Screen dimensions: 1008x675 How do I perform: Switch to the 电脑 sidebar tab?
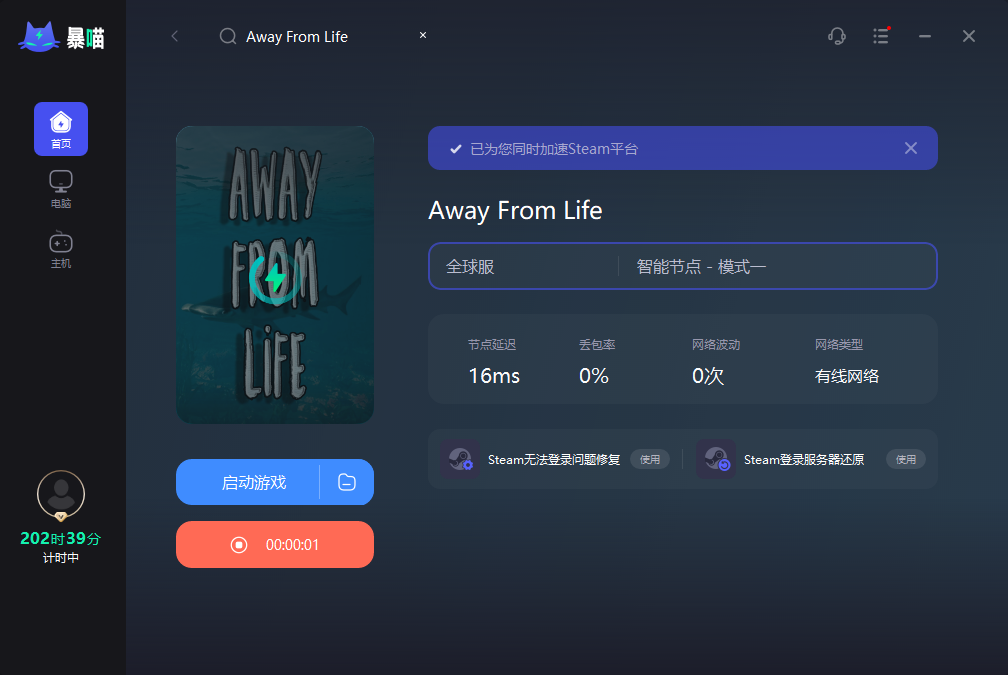[61, 189]
